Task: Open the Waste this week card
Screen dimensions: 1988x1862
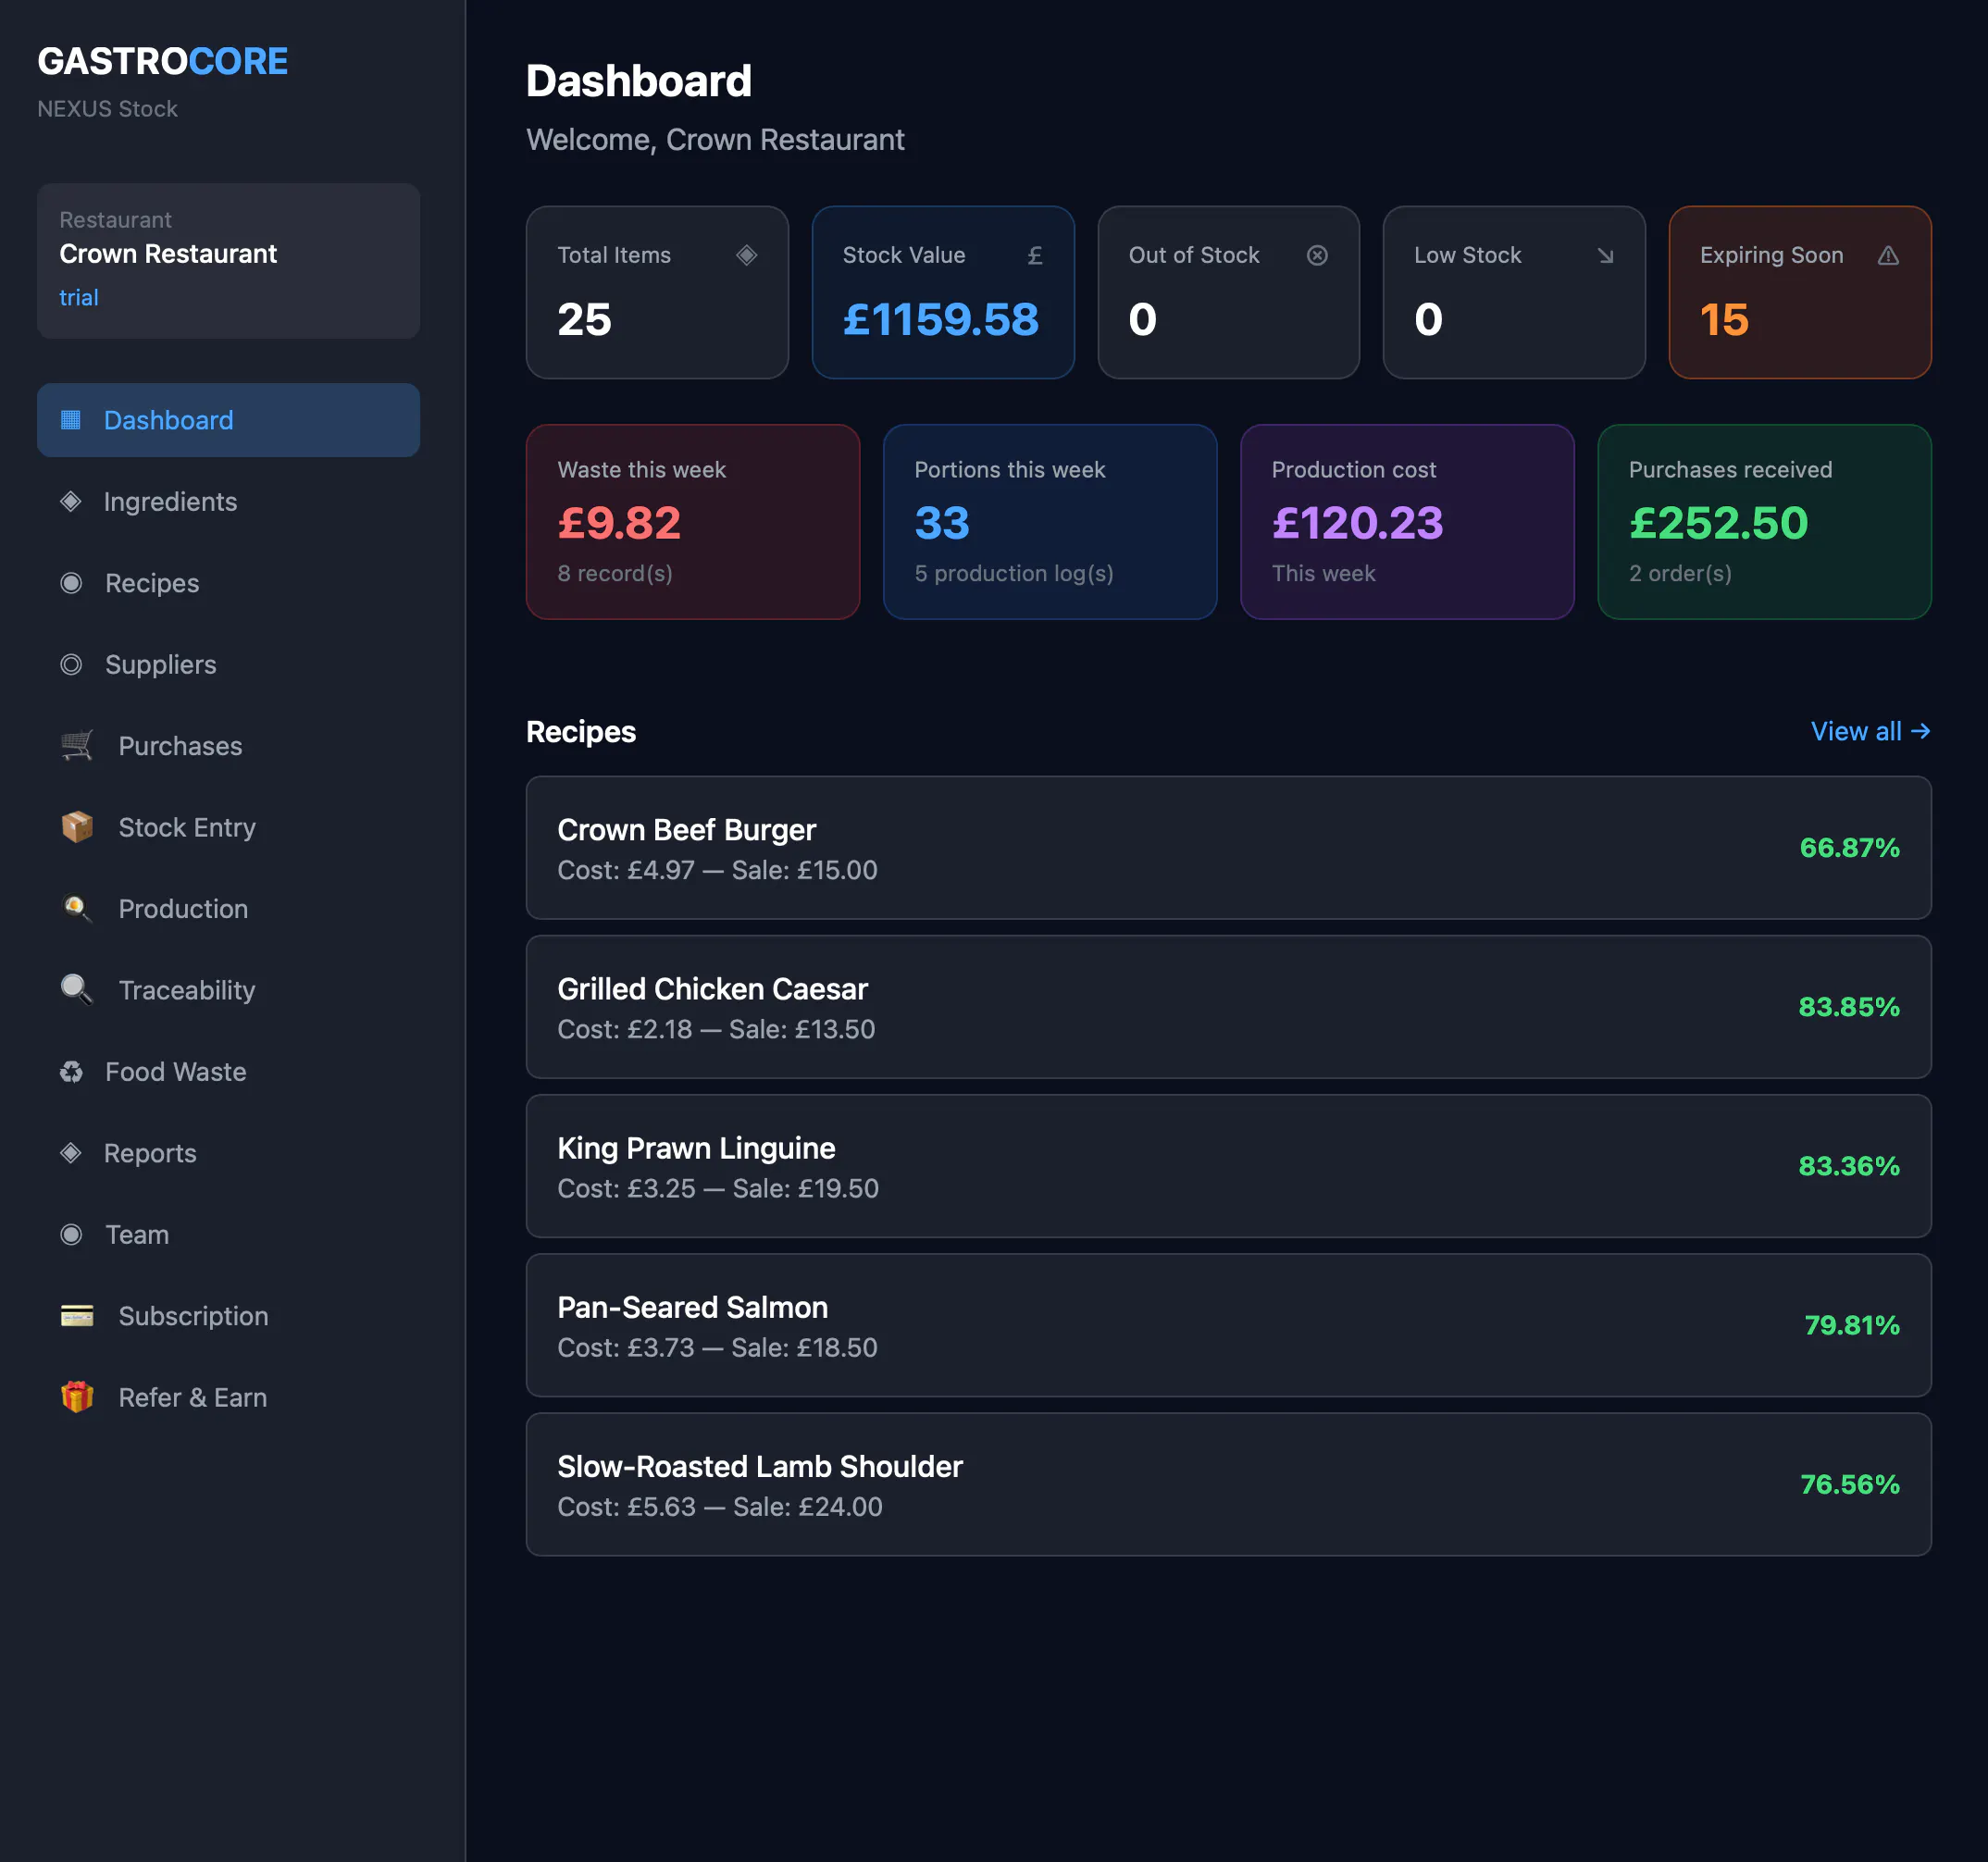Action: point(693,521)
